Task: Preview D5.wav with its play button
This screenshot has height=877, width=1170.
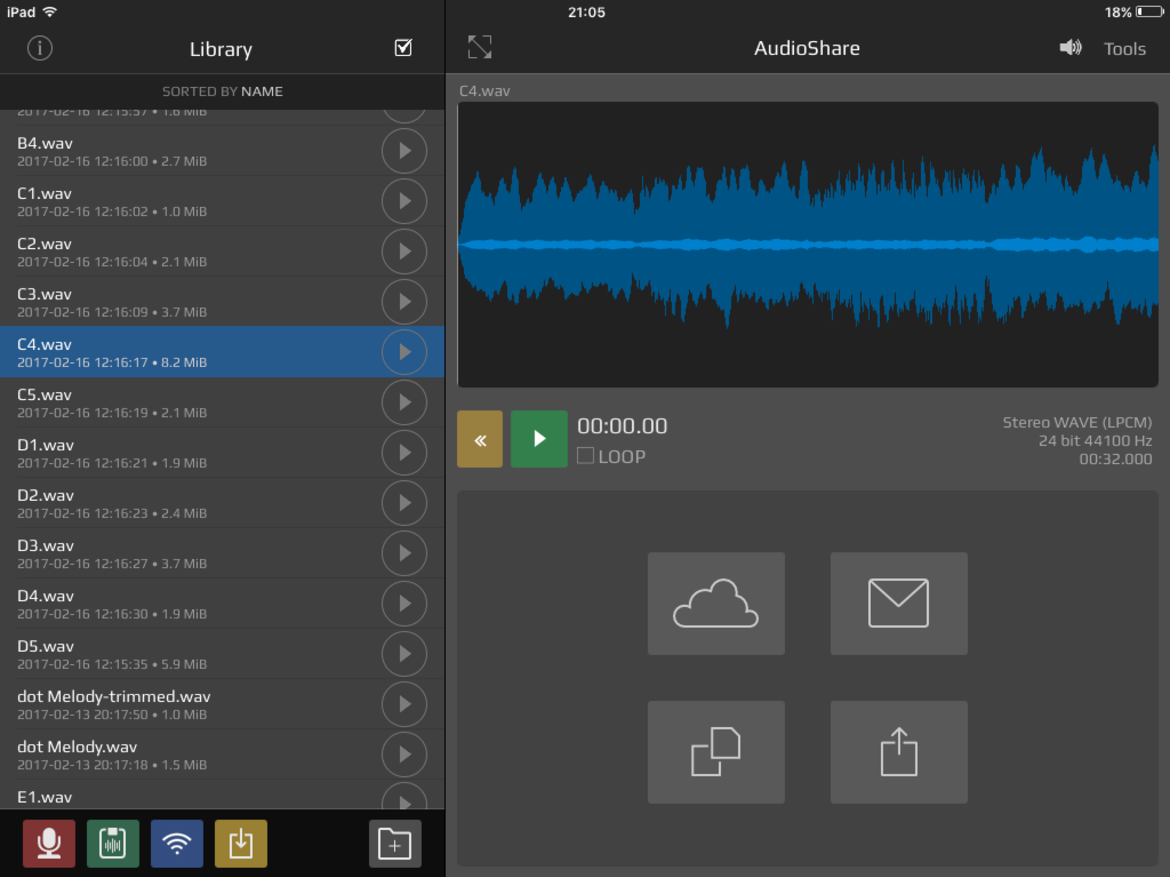Action: pyautogui.click(x=404, y=654)
